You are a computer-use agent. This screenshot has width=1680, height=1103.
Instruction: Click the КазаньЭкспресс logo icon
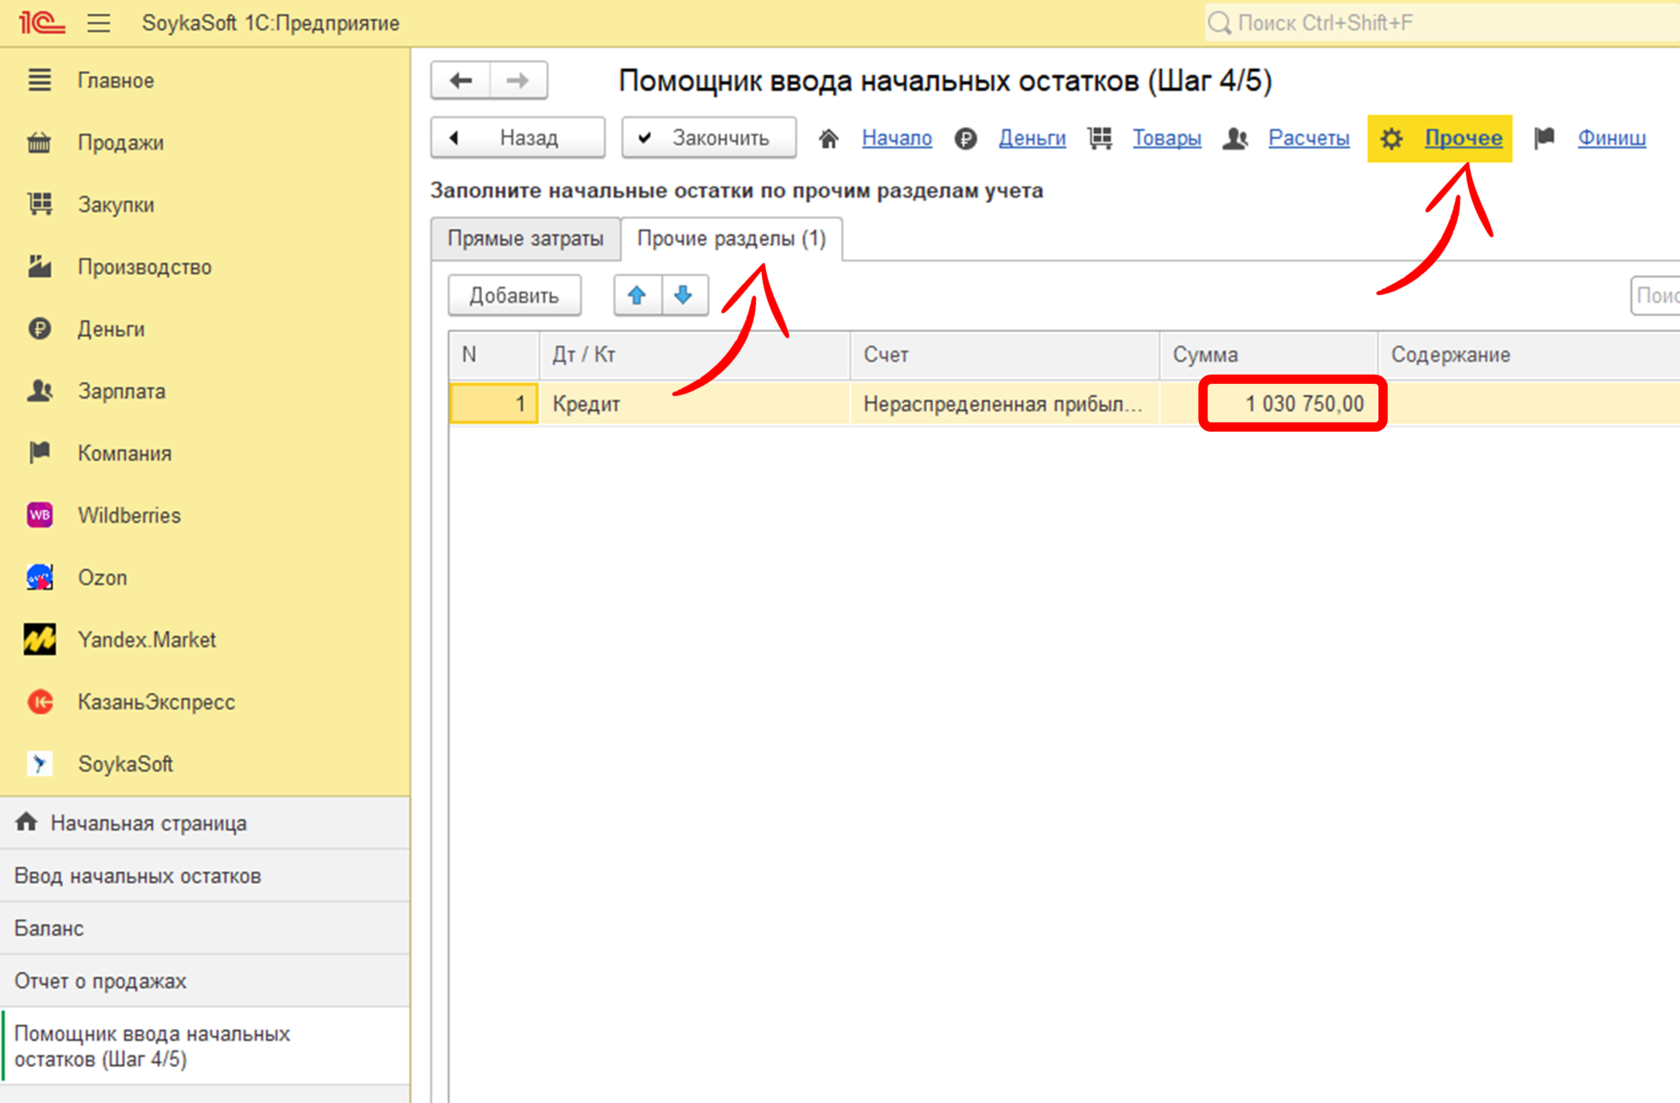pyautogui.click(x=39, y=702)
